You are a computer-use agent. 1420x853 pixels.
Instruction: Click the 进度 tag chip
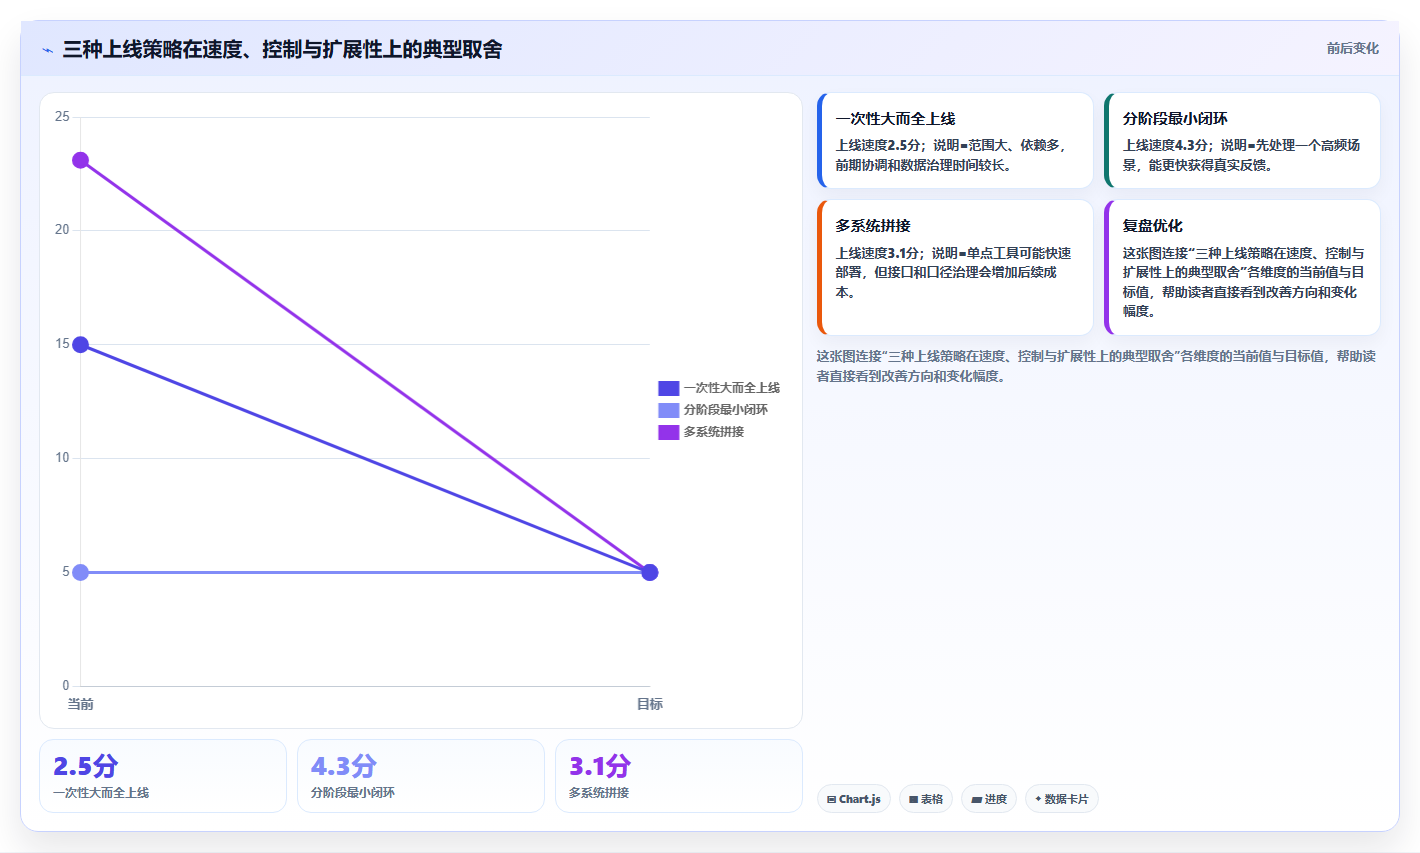point(989,799)
